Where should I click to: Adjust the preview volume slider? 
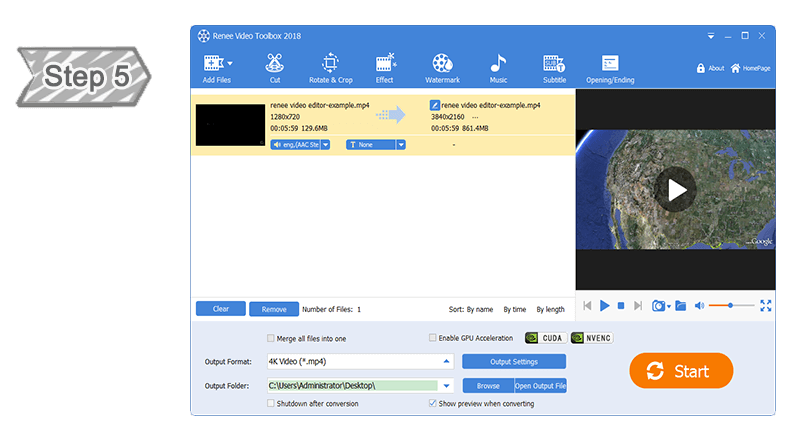731,305
